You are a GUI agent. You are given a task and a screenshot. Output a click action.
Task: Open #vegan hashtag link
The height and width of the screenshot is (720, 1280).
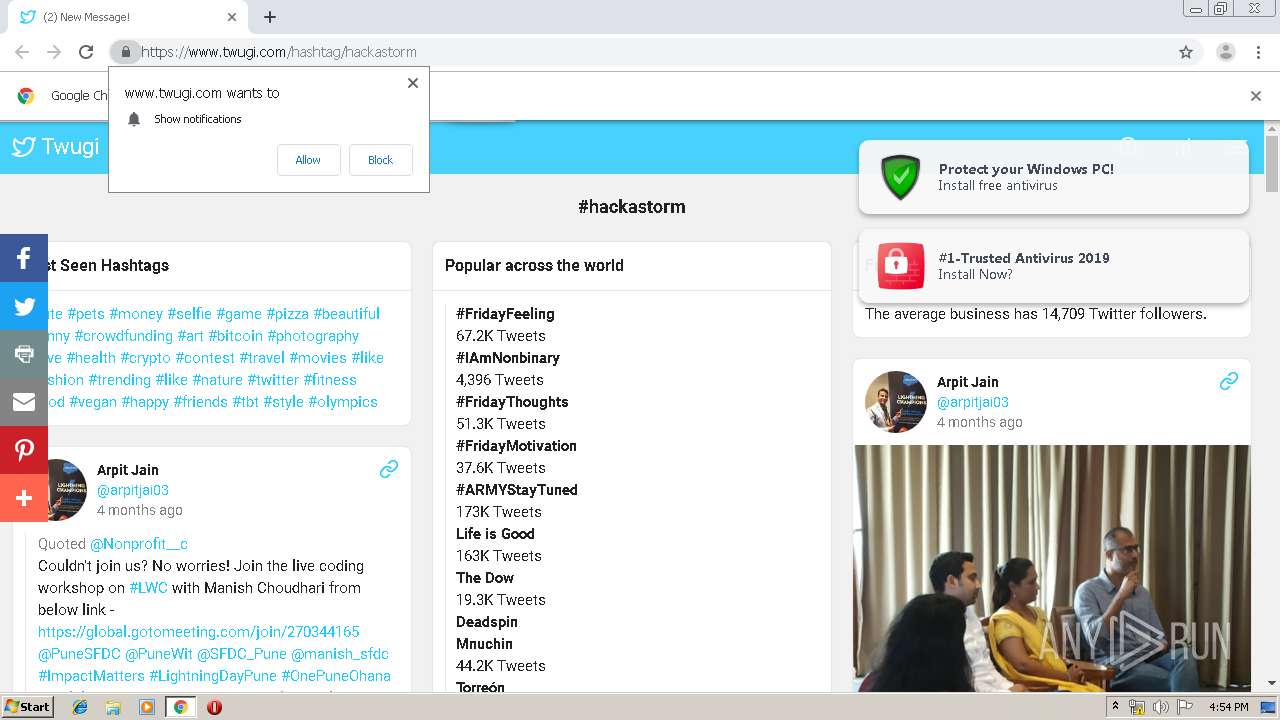(93, 402)
